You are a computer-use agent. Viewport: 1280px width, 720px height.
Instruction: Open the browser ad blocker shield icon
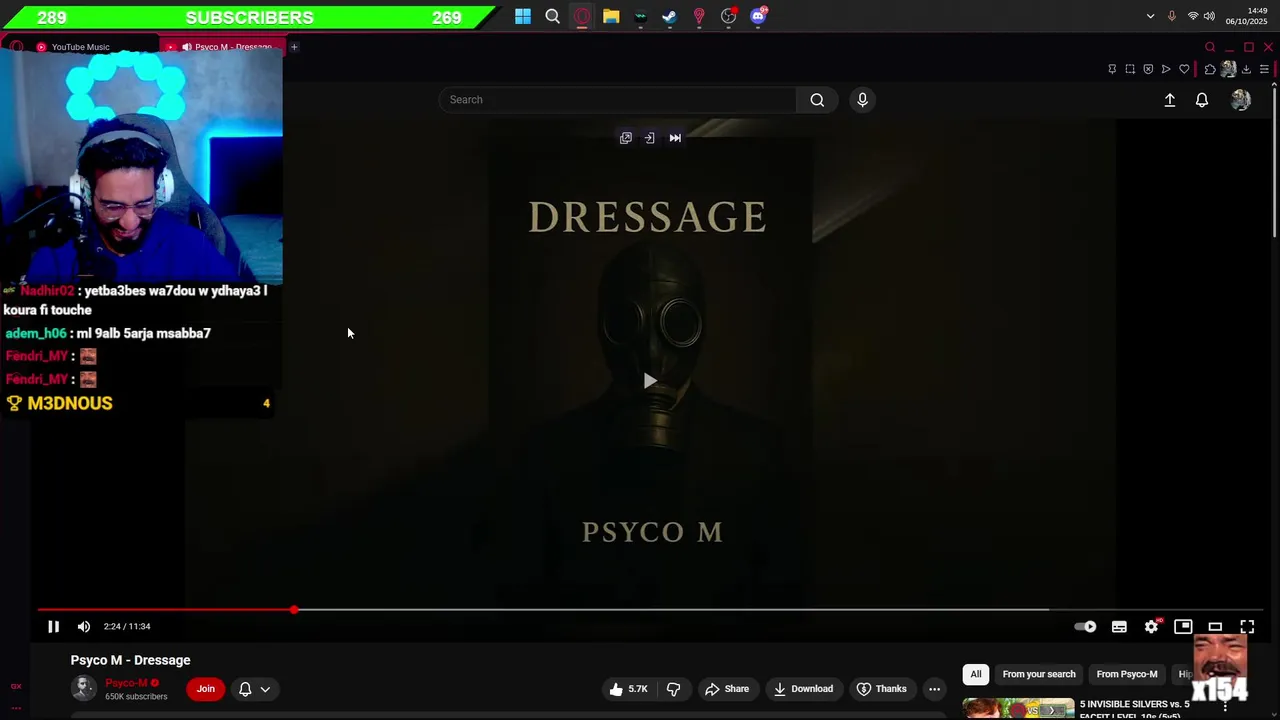1148,69
